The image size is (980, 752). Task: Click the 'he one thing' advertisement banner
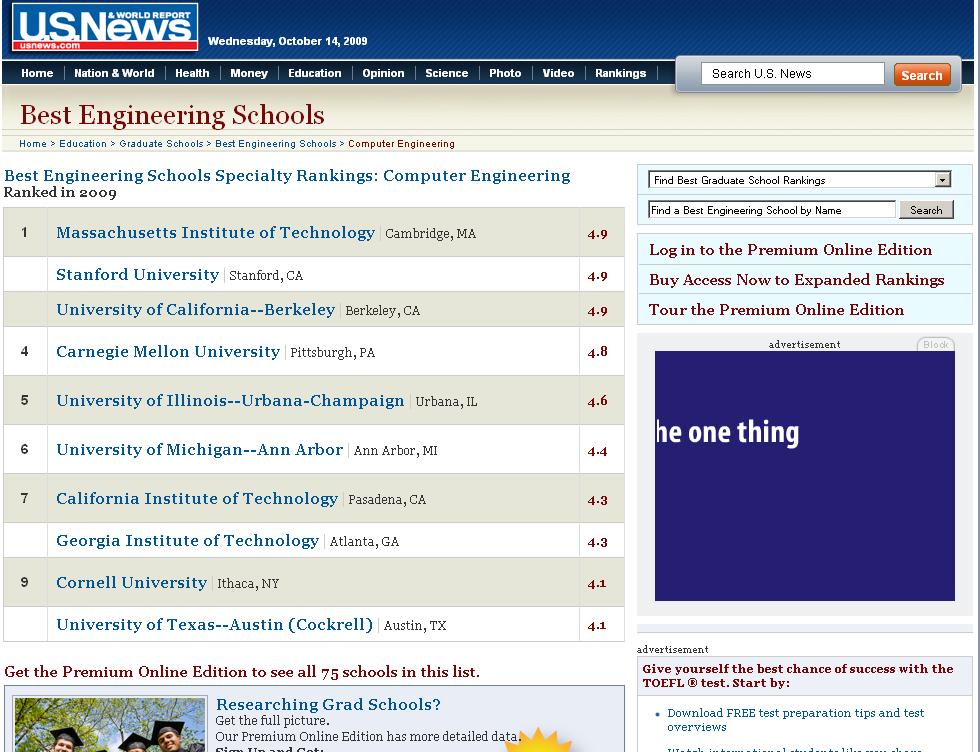(x=804, y=476)
